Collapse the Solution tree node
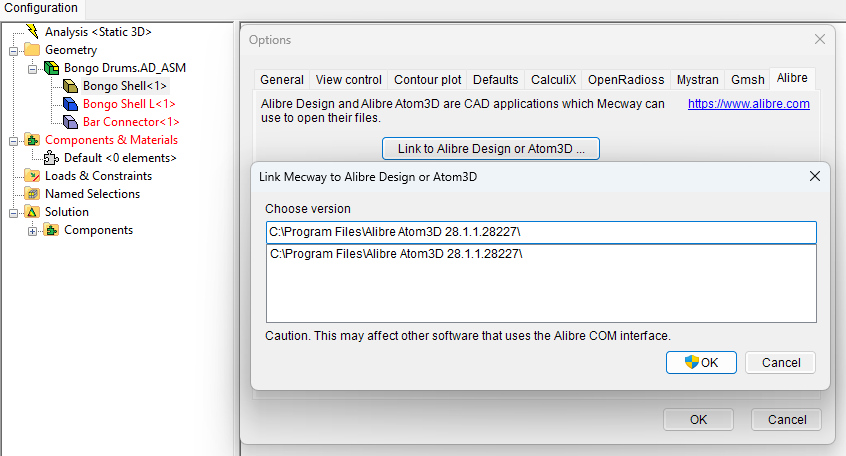The height and width of the screenshot is (456, 846). [x=14, y=212]
